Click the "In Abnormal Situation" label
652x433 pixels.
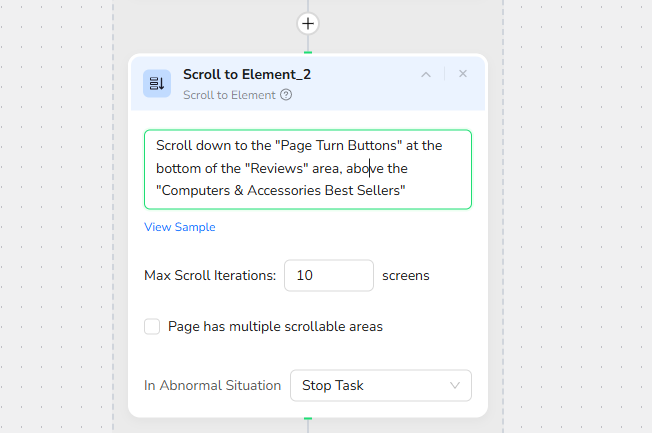[213, 385]
